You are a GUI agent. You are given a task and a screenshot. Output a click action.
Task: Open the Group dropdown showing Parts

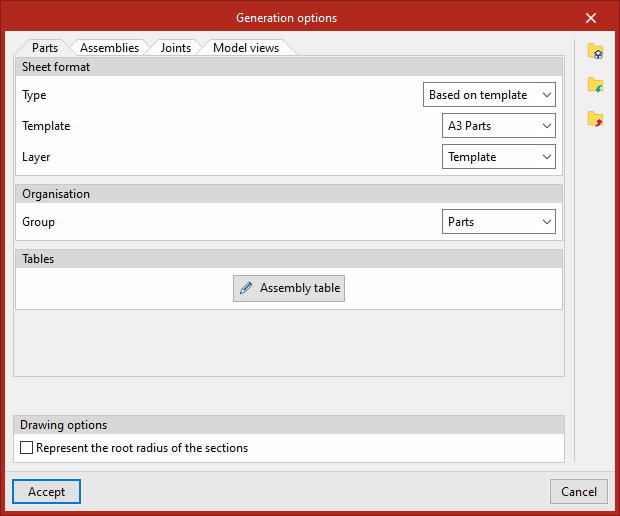499,221
